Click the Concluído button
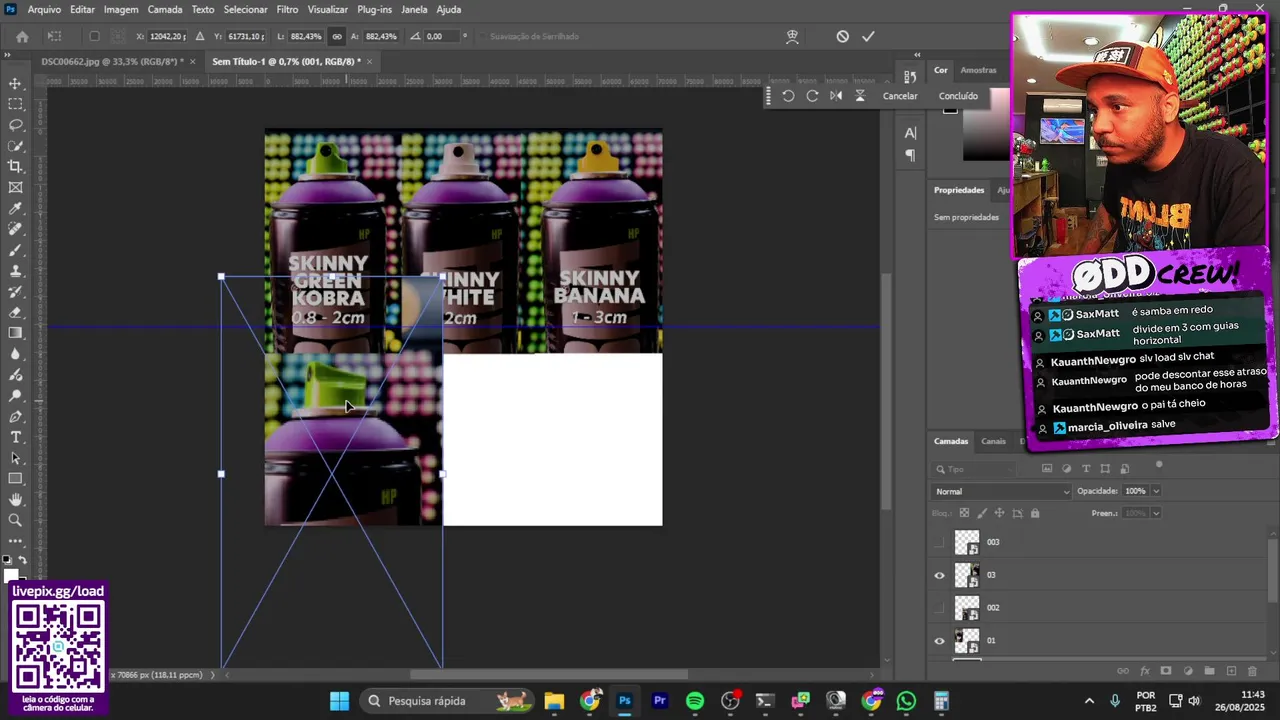This screenshot has height=720, width=1280. [x=958, y=96]
